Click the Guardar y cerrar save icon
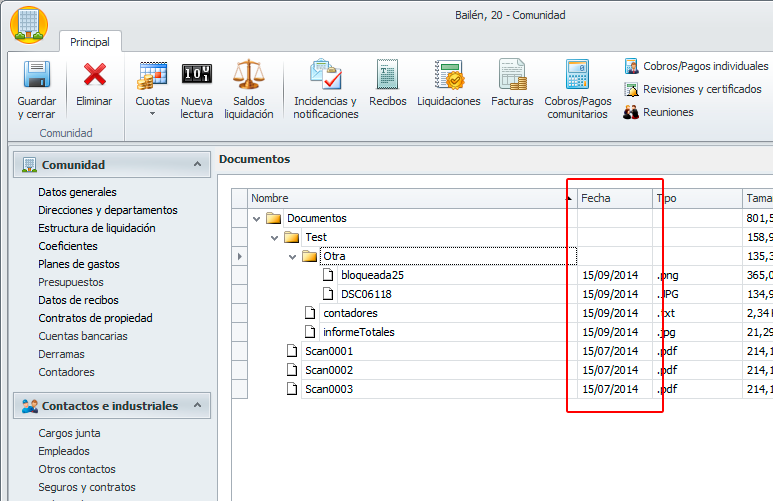This screenshot has width=773, height=501. click(x=37, y=75)
